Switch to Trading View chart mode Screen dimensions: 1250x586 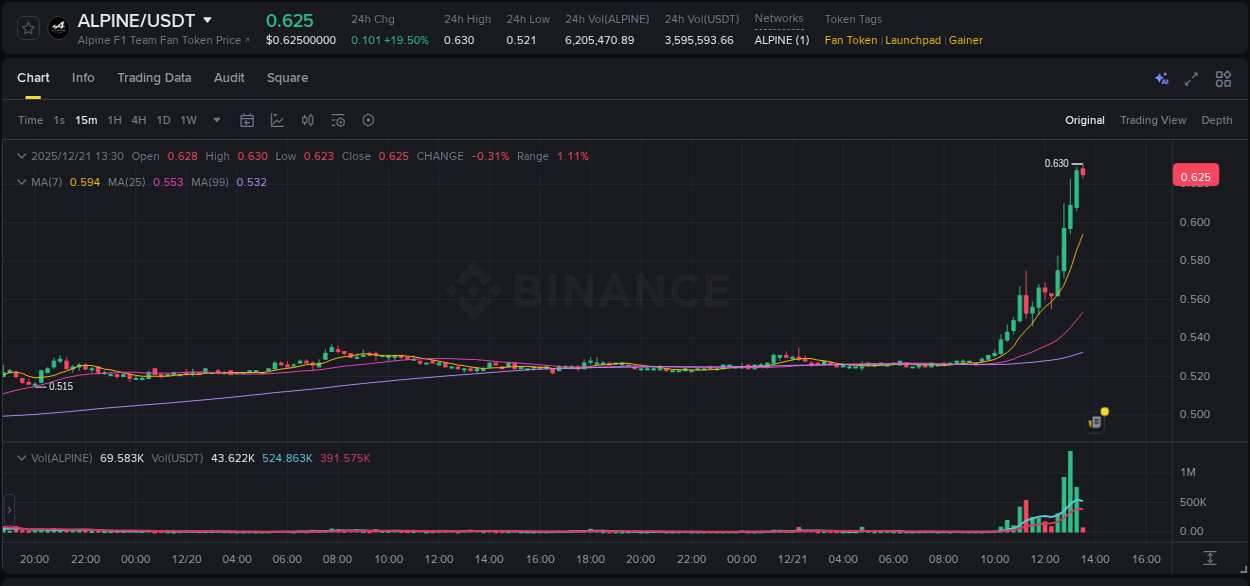(x=1153, y=120)
